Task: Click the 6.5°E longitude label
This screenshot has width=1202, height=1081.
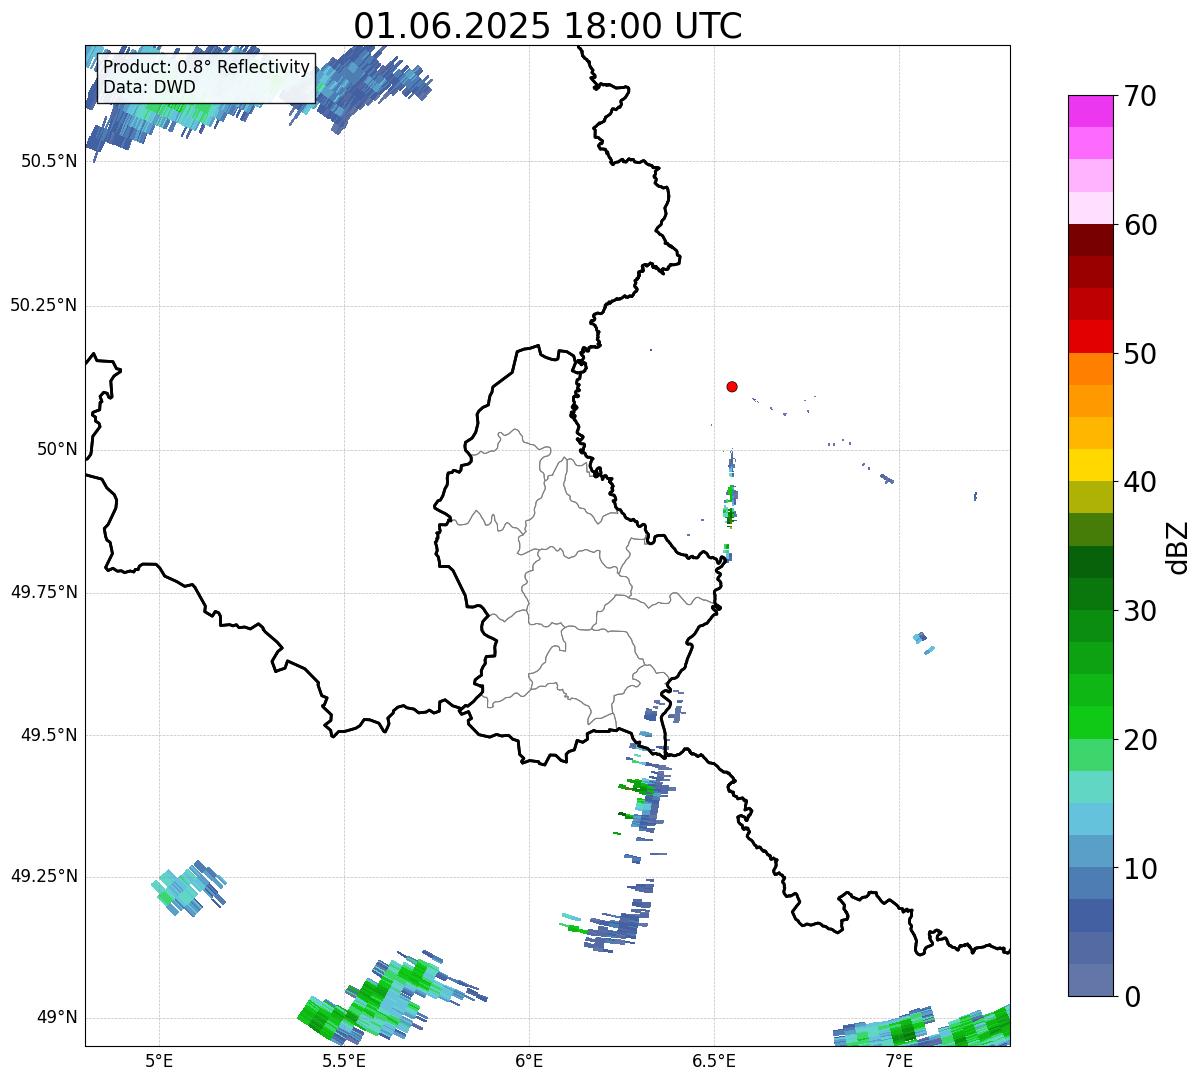Action: coord(714,1060)
